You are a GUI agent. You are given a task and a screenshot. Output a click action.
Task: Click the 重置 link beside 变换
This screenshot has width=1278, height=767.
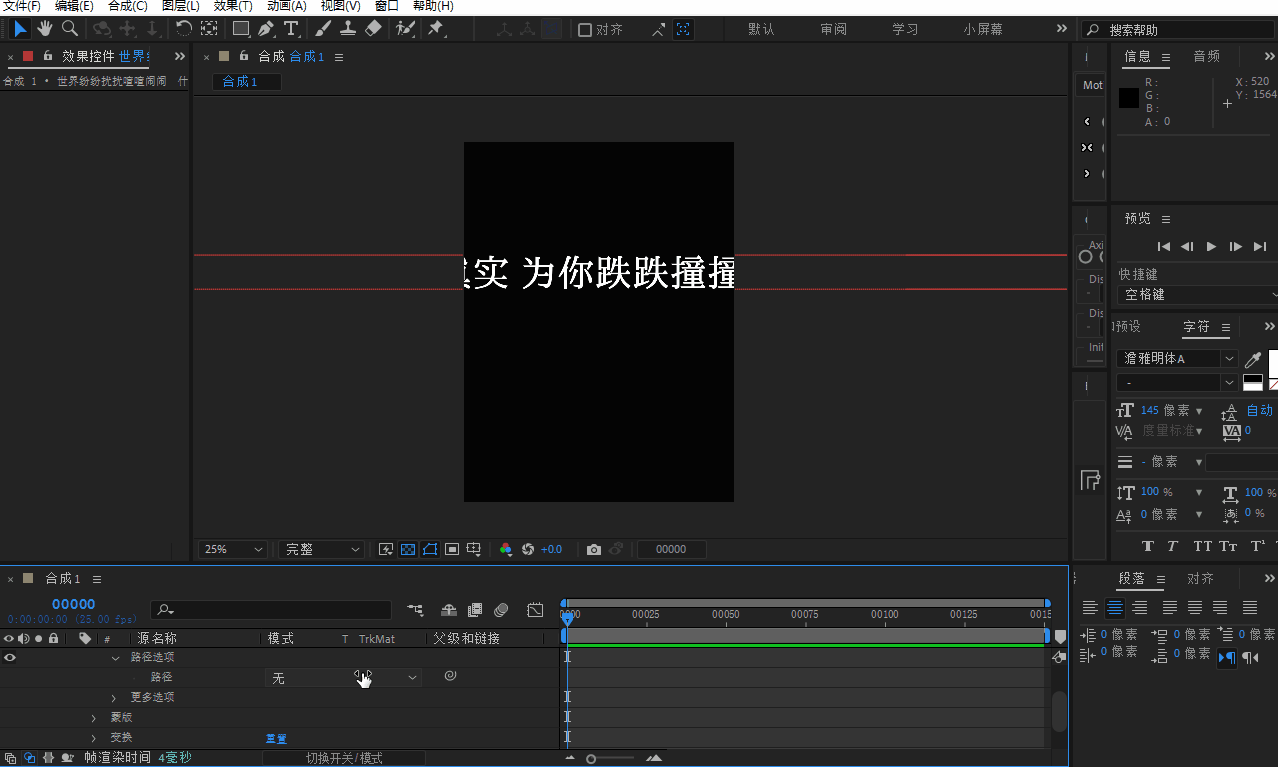[276, 738]
